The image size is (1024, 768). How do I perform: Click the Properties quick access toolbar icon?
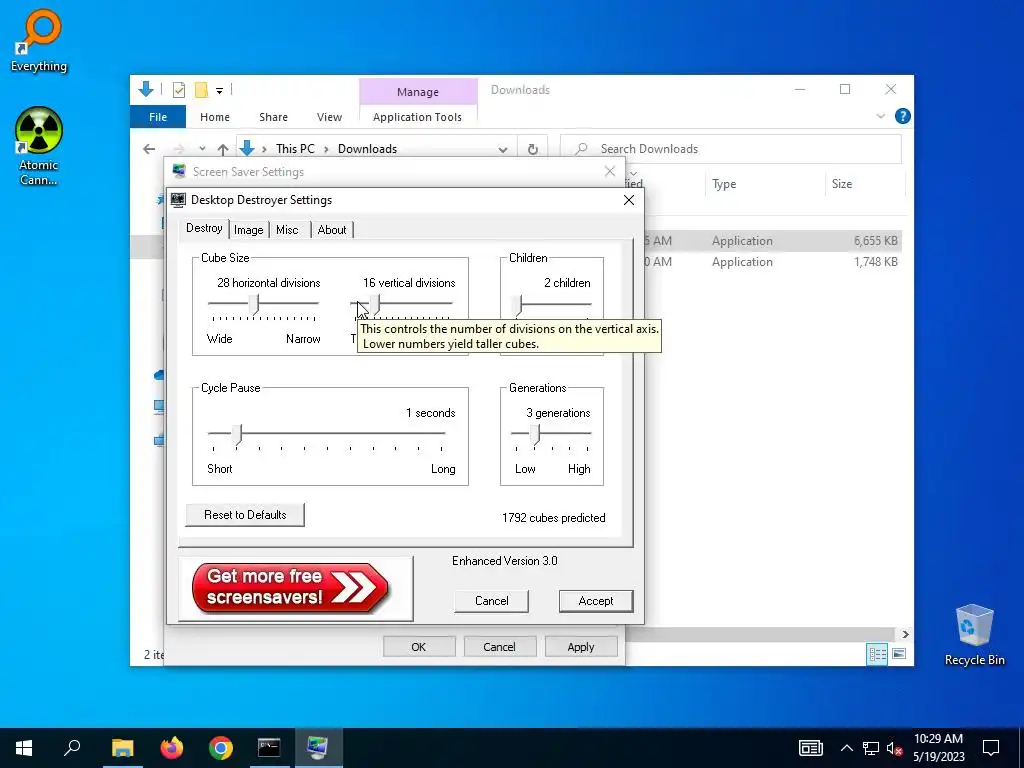click(x=178, y=90)
